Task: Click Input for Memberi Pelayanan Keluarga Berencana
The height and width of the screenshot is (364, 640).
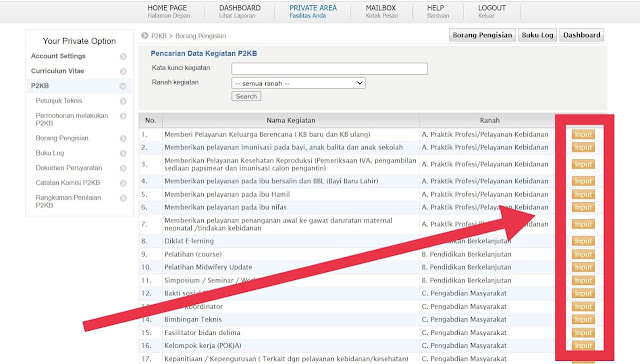Action: [x=583, y=134]
